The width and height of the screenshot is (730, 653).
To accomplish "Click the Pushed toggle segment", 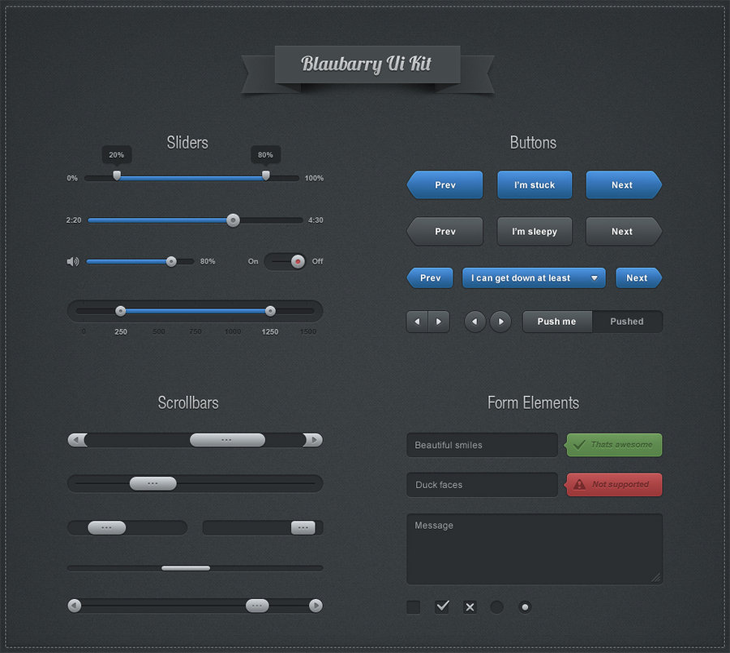I will [627, 322].
